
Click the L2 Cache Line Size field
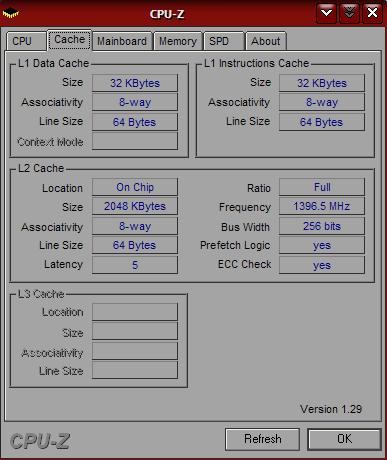tap(135, 245)
